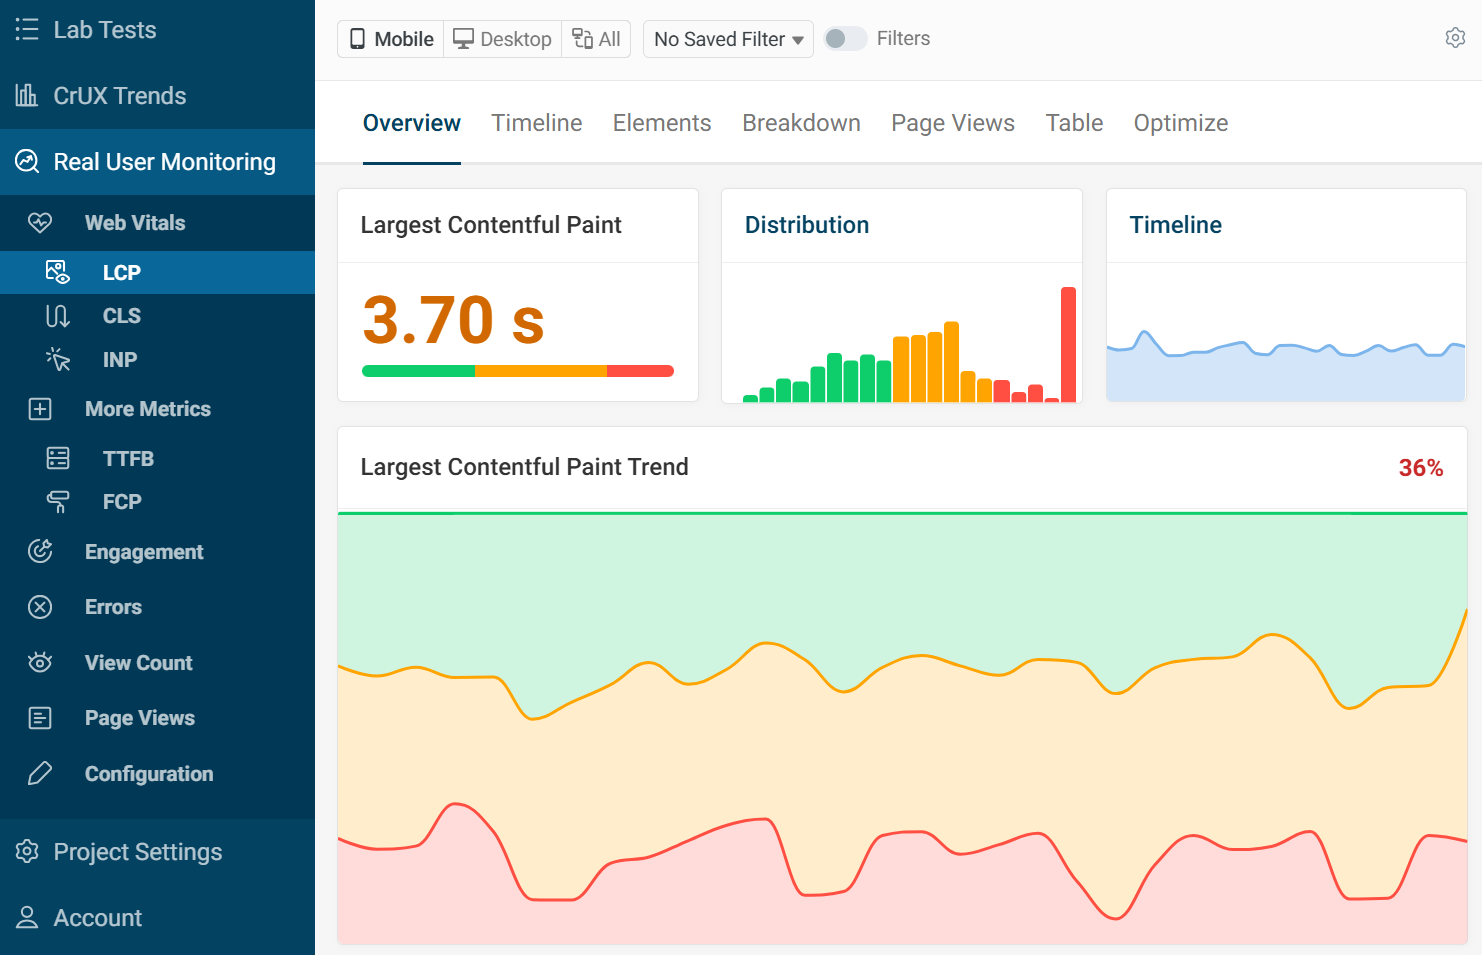Select the LCP metric icon in sidebar

coord(57,271)
